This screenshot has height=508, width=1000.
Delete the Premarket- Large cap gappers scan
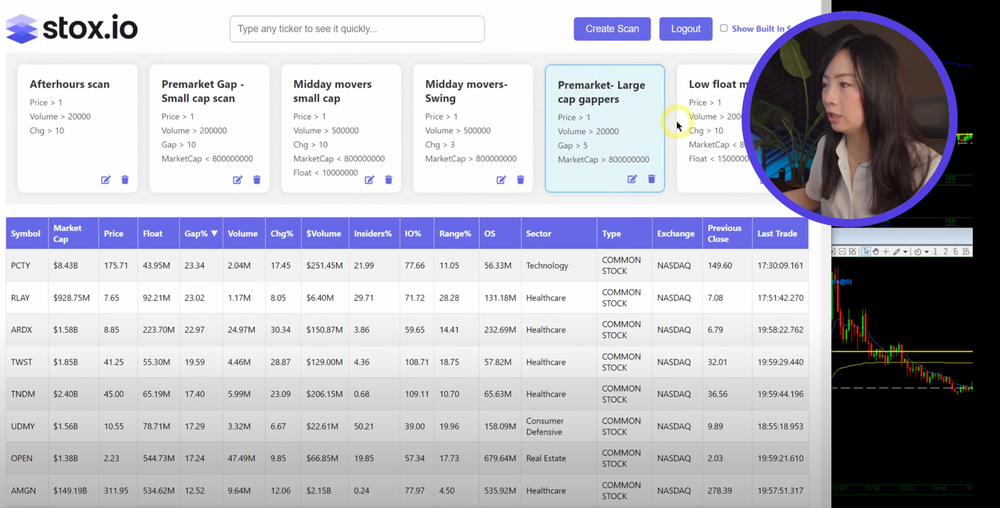coord(652,179)
